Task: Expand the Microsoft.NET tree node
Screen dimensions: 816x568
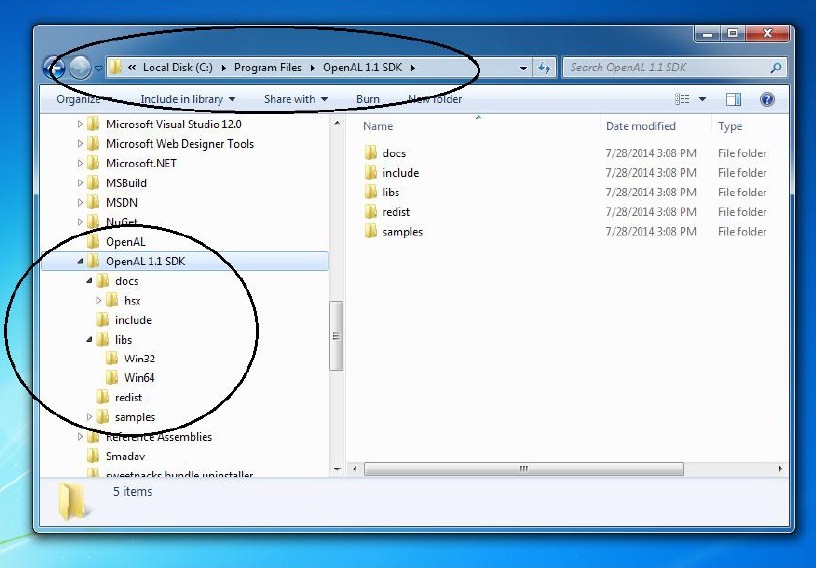Action: tap(80, 163)
